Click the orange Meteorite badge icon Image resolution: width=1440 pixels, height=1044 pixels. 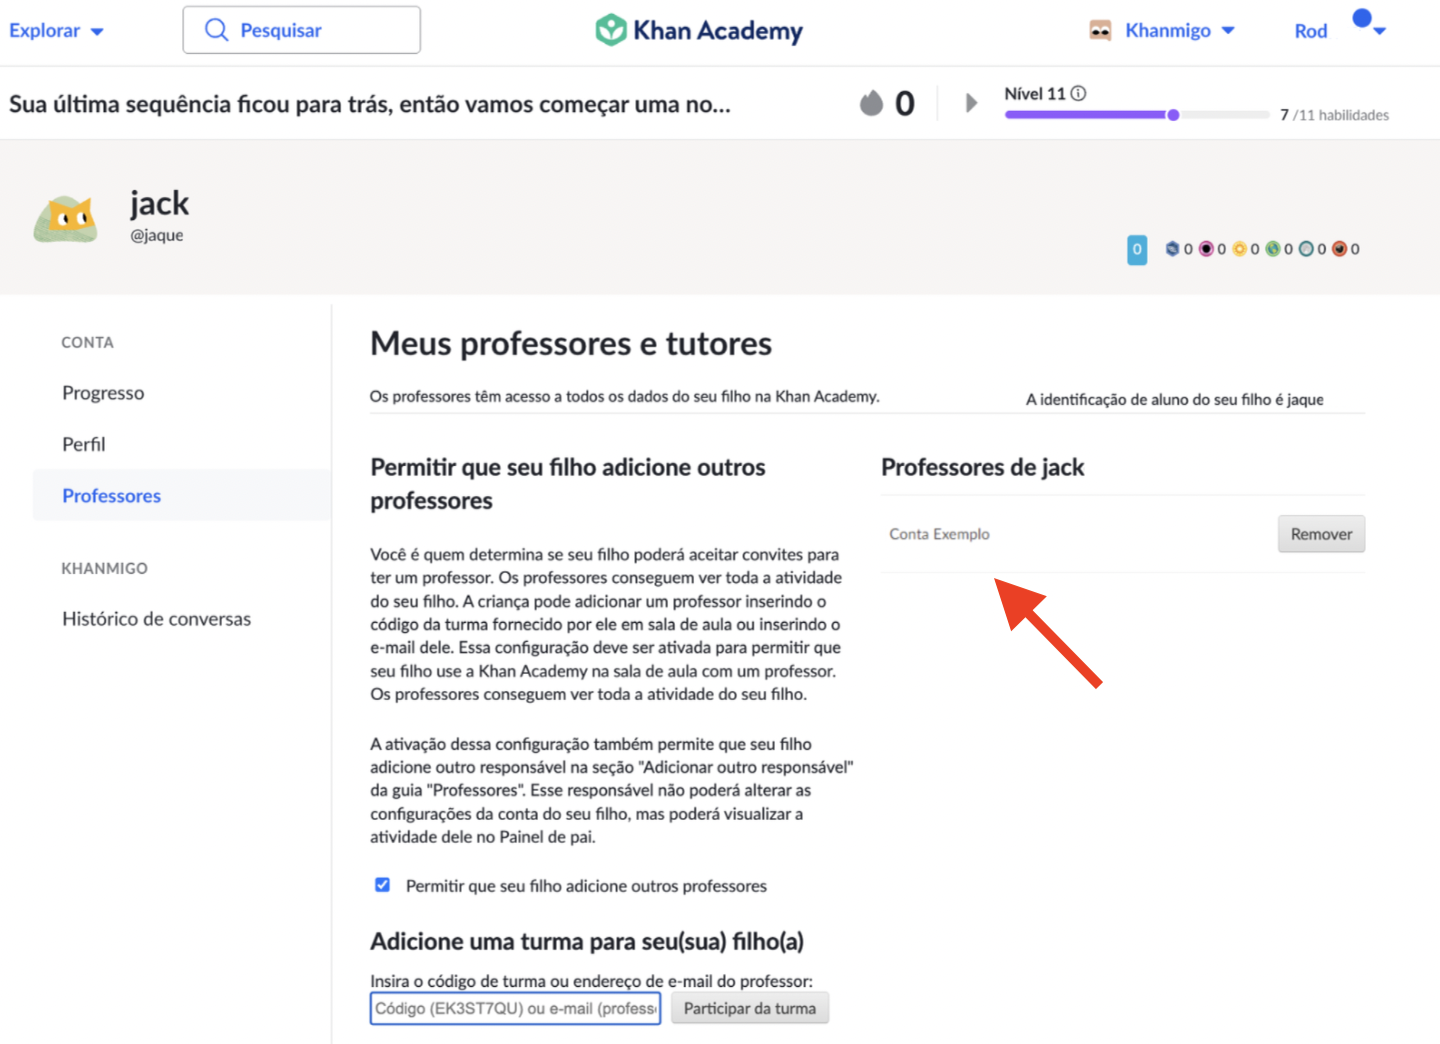pyautogui.click(x=1339, y=248)
